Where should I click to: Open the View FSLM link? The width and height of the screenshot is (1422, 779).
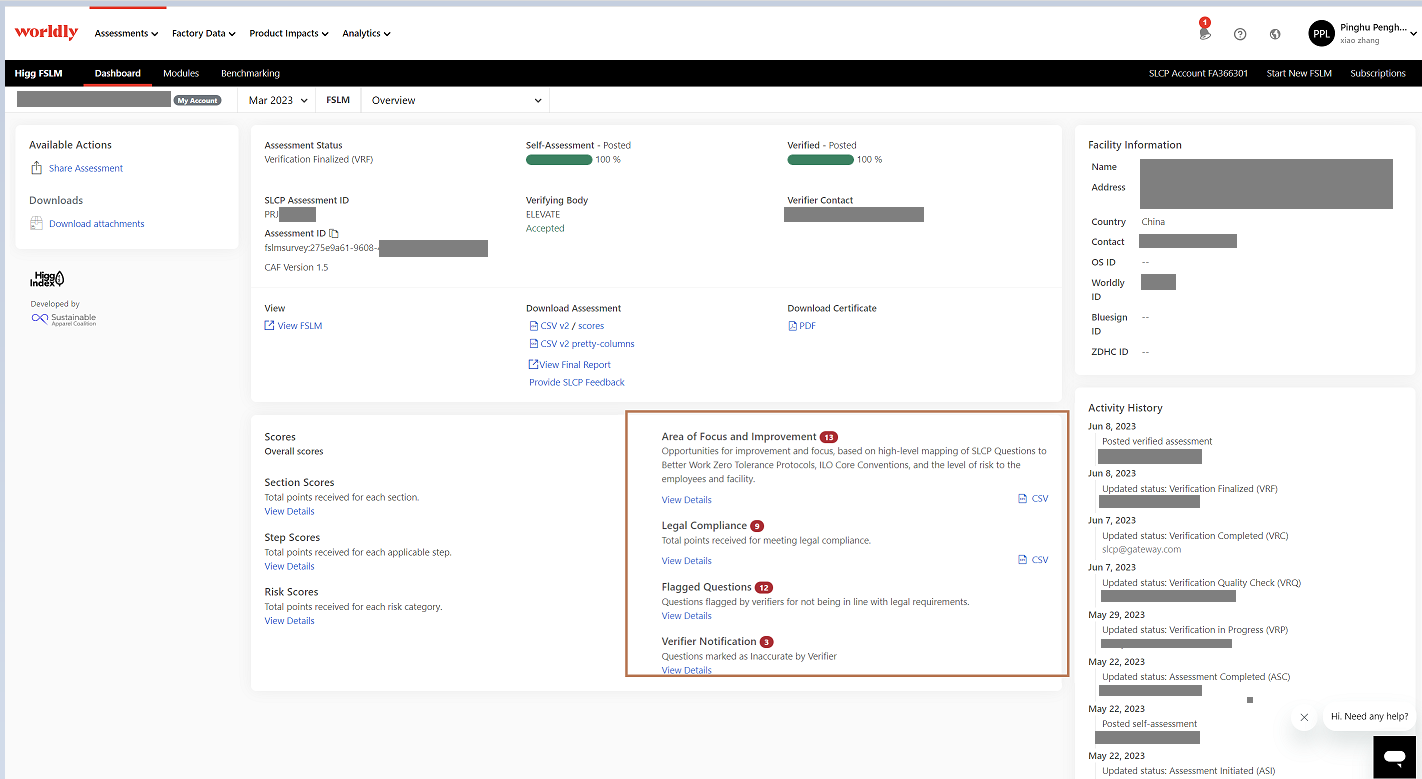coord(300,326)
